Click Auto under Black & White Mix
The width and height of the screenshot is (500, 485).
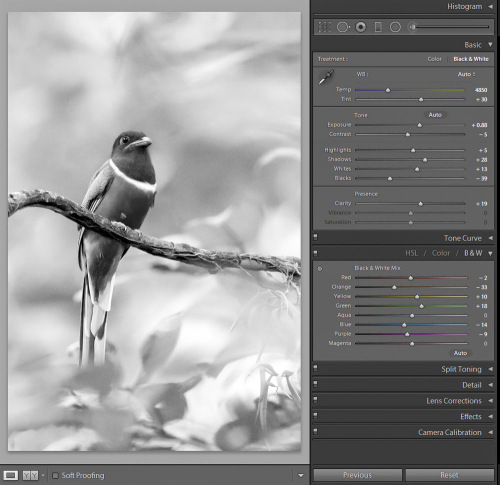[460, 353]
